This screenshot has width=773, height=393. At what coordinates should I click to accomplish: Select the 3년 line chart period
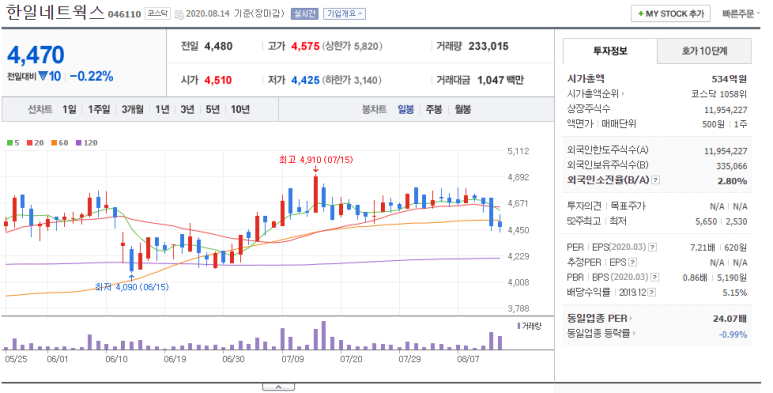(187, 109)
